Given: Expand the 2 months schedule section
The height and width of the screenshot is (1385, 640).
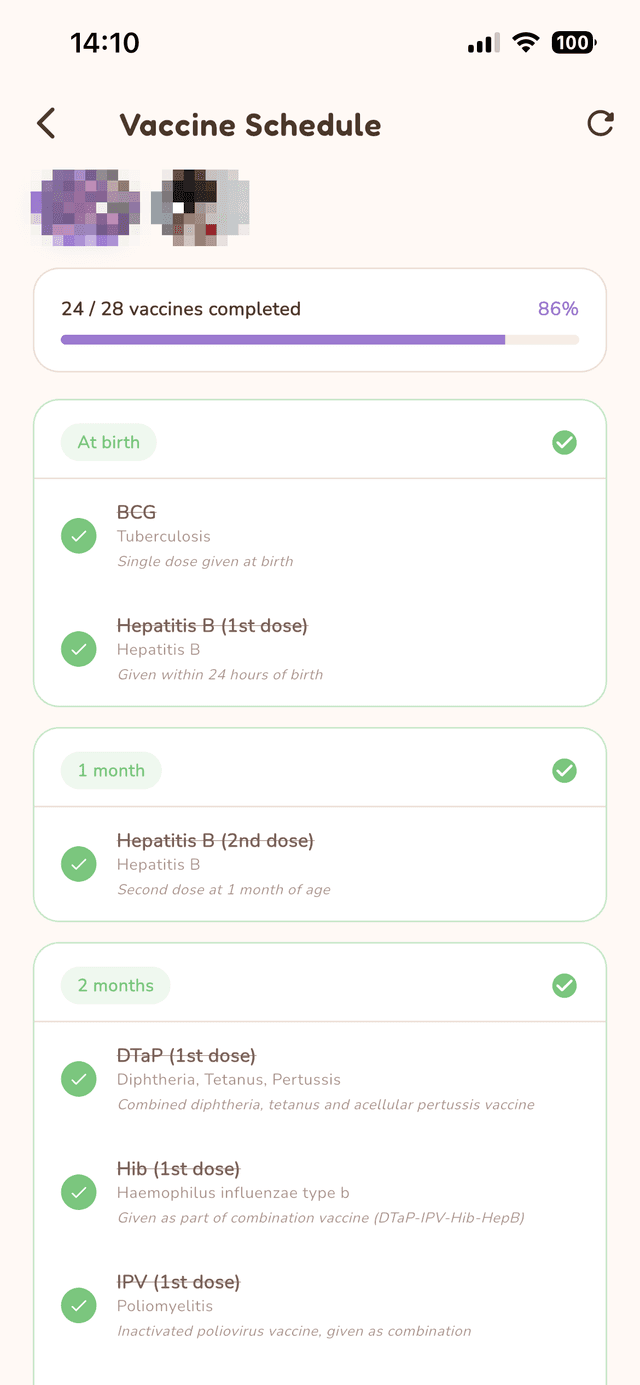Looking at the screenshot, I should coord(320,984).
